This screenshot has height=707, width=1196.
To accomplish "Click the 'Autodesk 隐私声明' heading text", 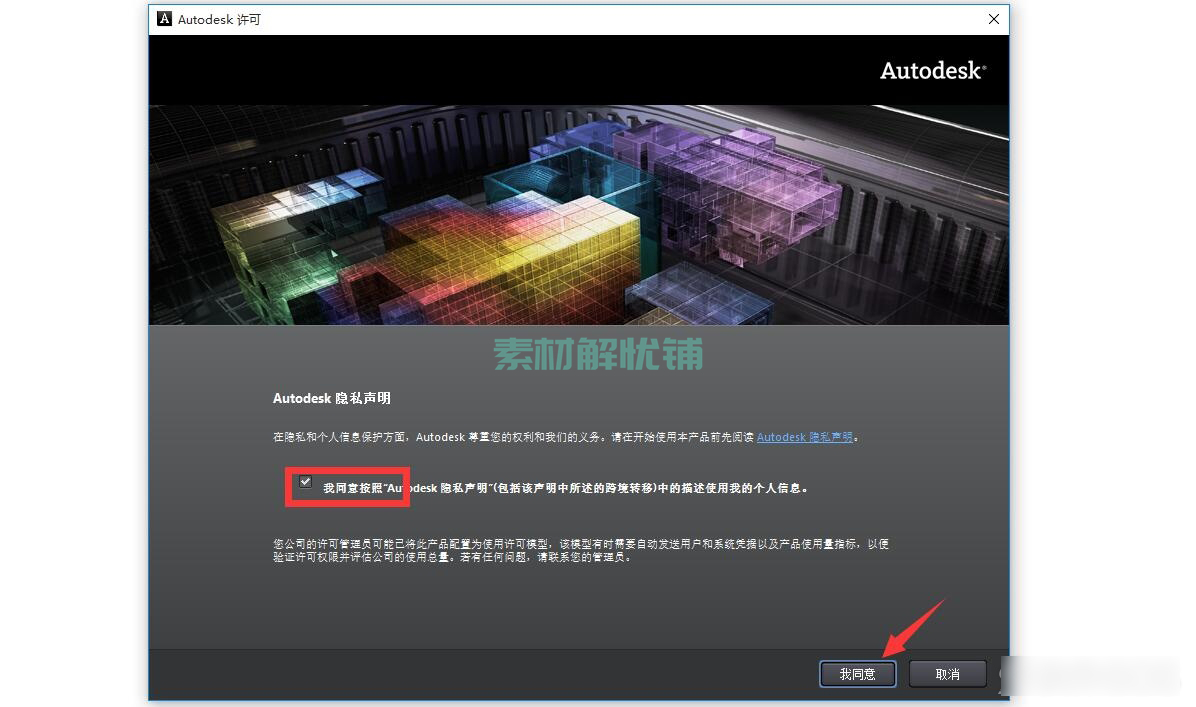I will 332,398.
